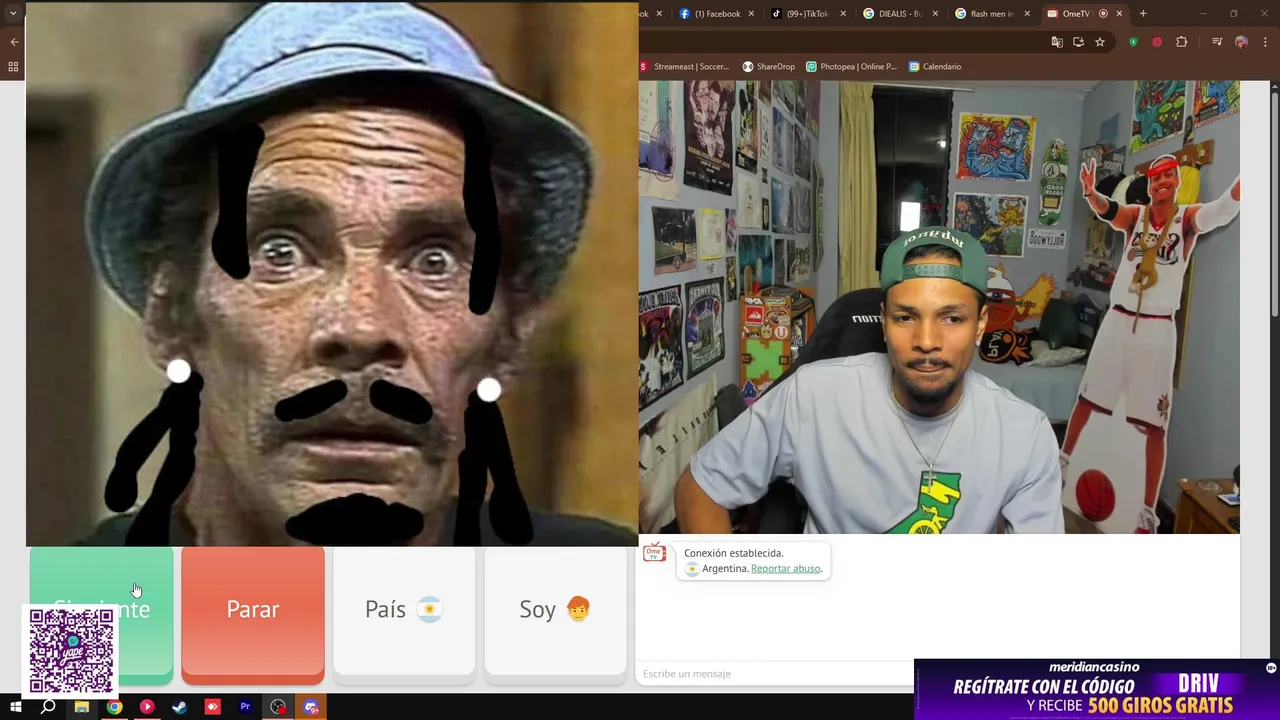This screenshot has width=1280, height=720.
Task: Open Calendario bookmark
Action: (x=935, y=67)
